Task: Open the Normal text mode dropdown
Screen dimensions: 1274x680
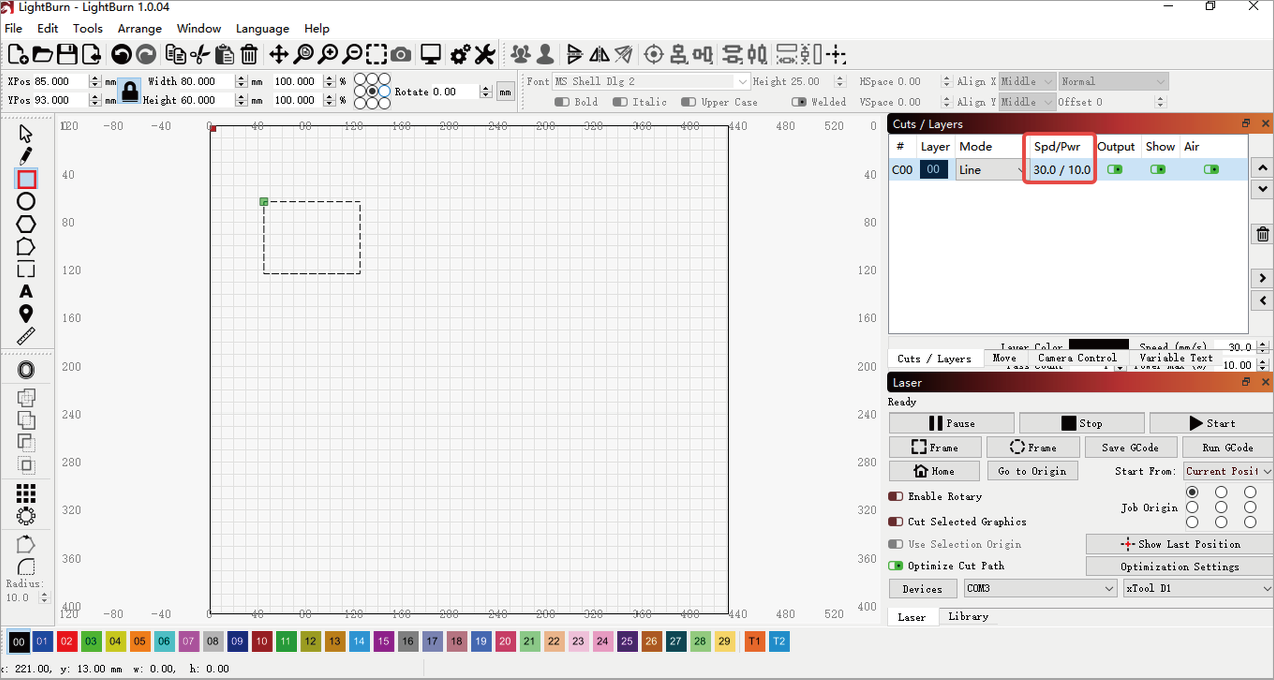Action: (x=1114, y=82)
